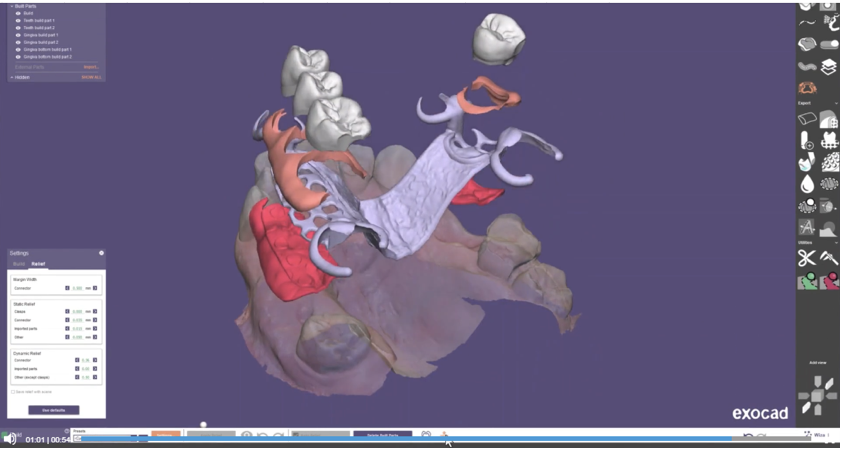Image resolution: width=842 pixels, height=452 pixels.
Task: Click the video progress bar
Action: coord(400,439)
